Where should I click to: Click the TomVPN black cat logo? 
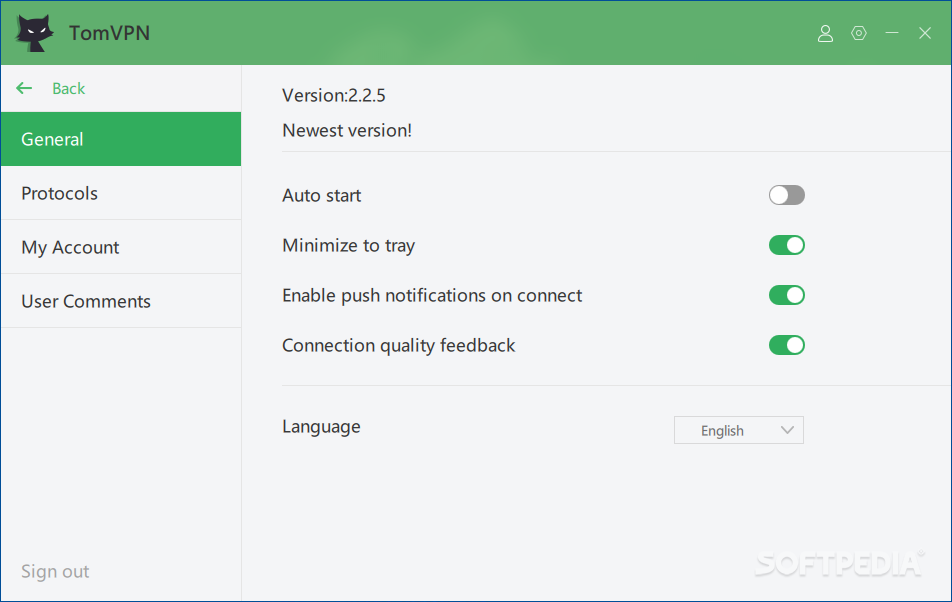point(34,33)
